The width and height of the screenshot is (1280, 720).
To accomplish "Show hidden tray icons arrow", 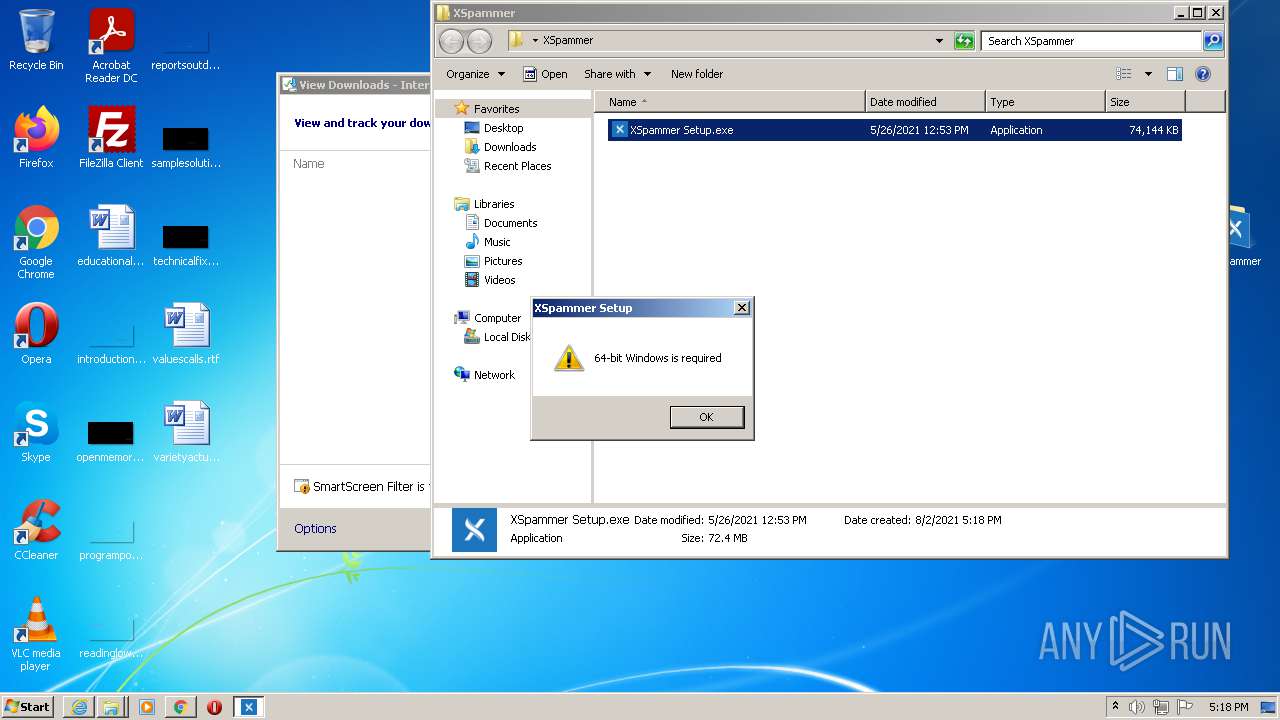I will coord(1115,707).
